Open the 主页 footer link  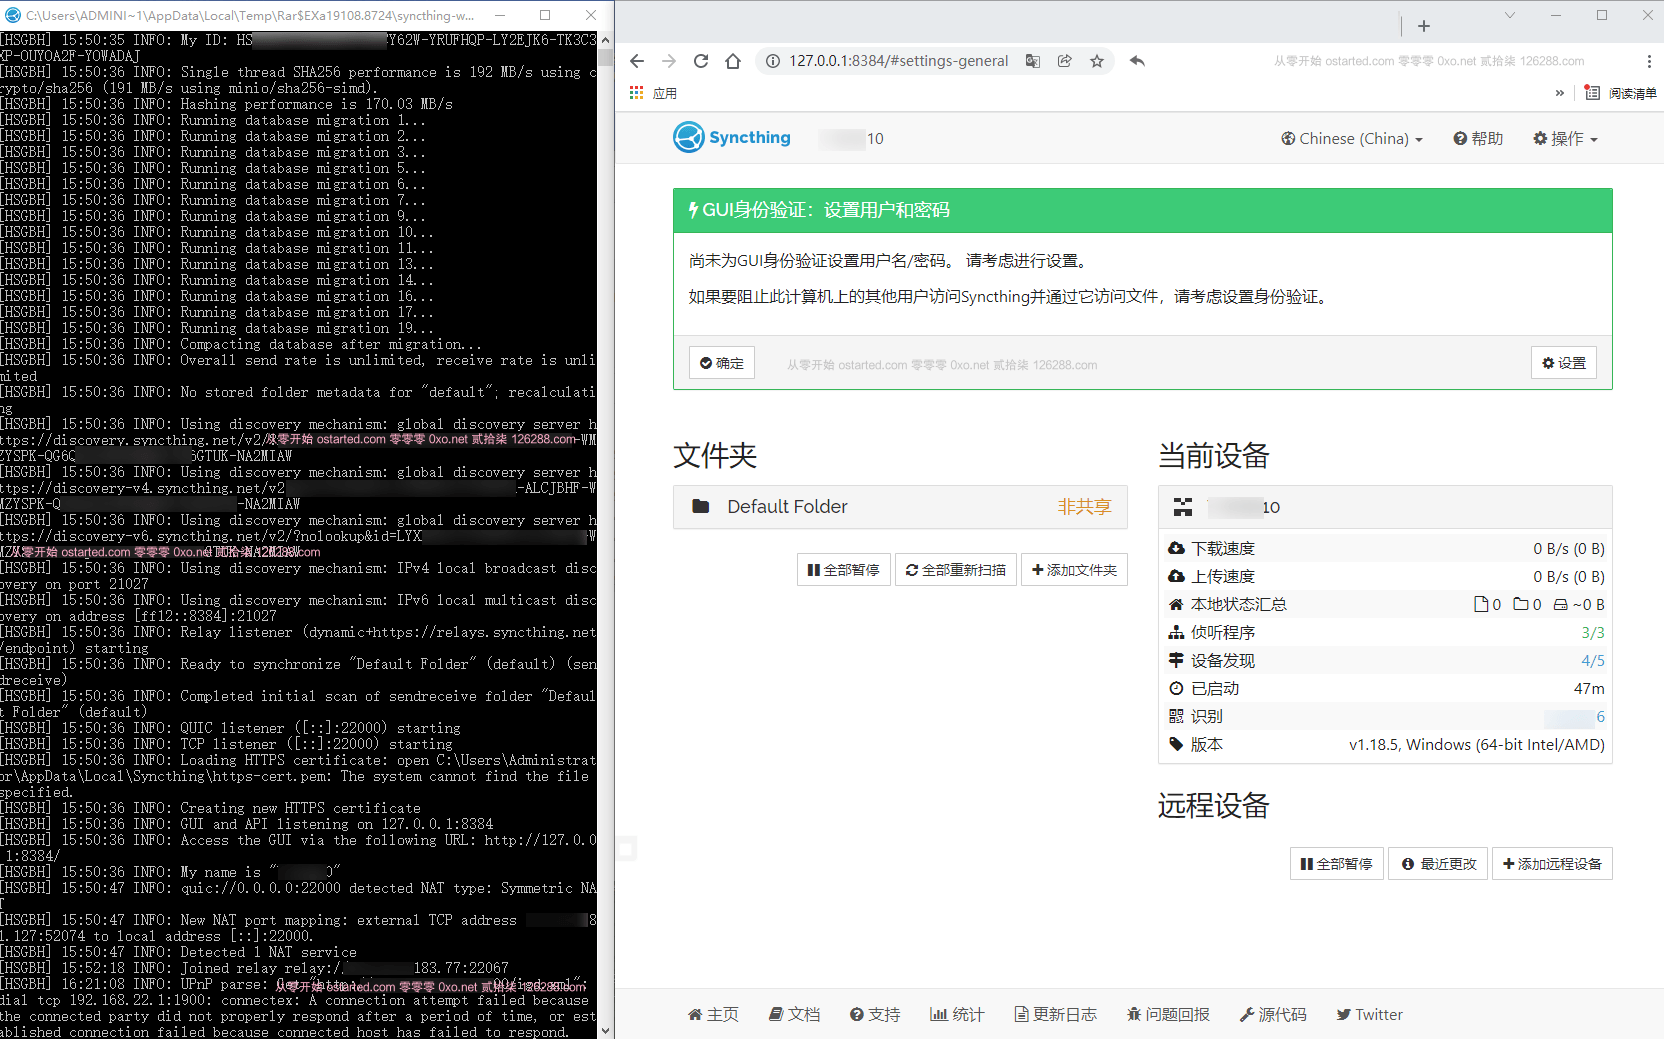tap(713, 1014)
